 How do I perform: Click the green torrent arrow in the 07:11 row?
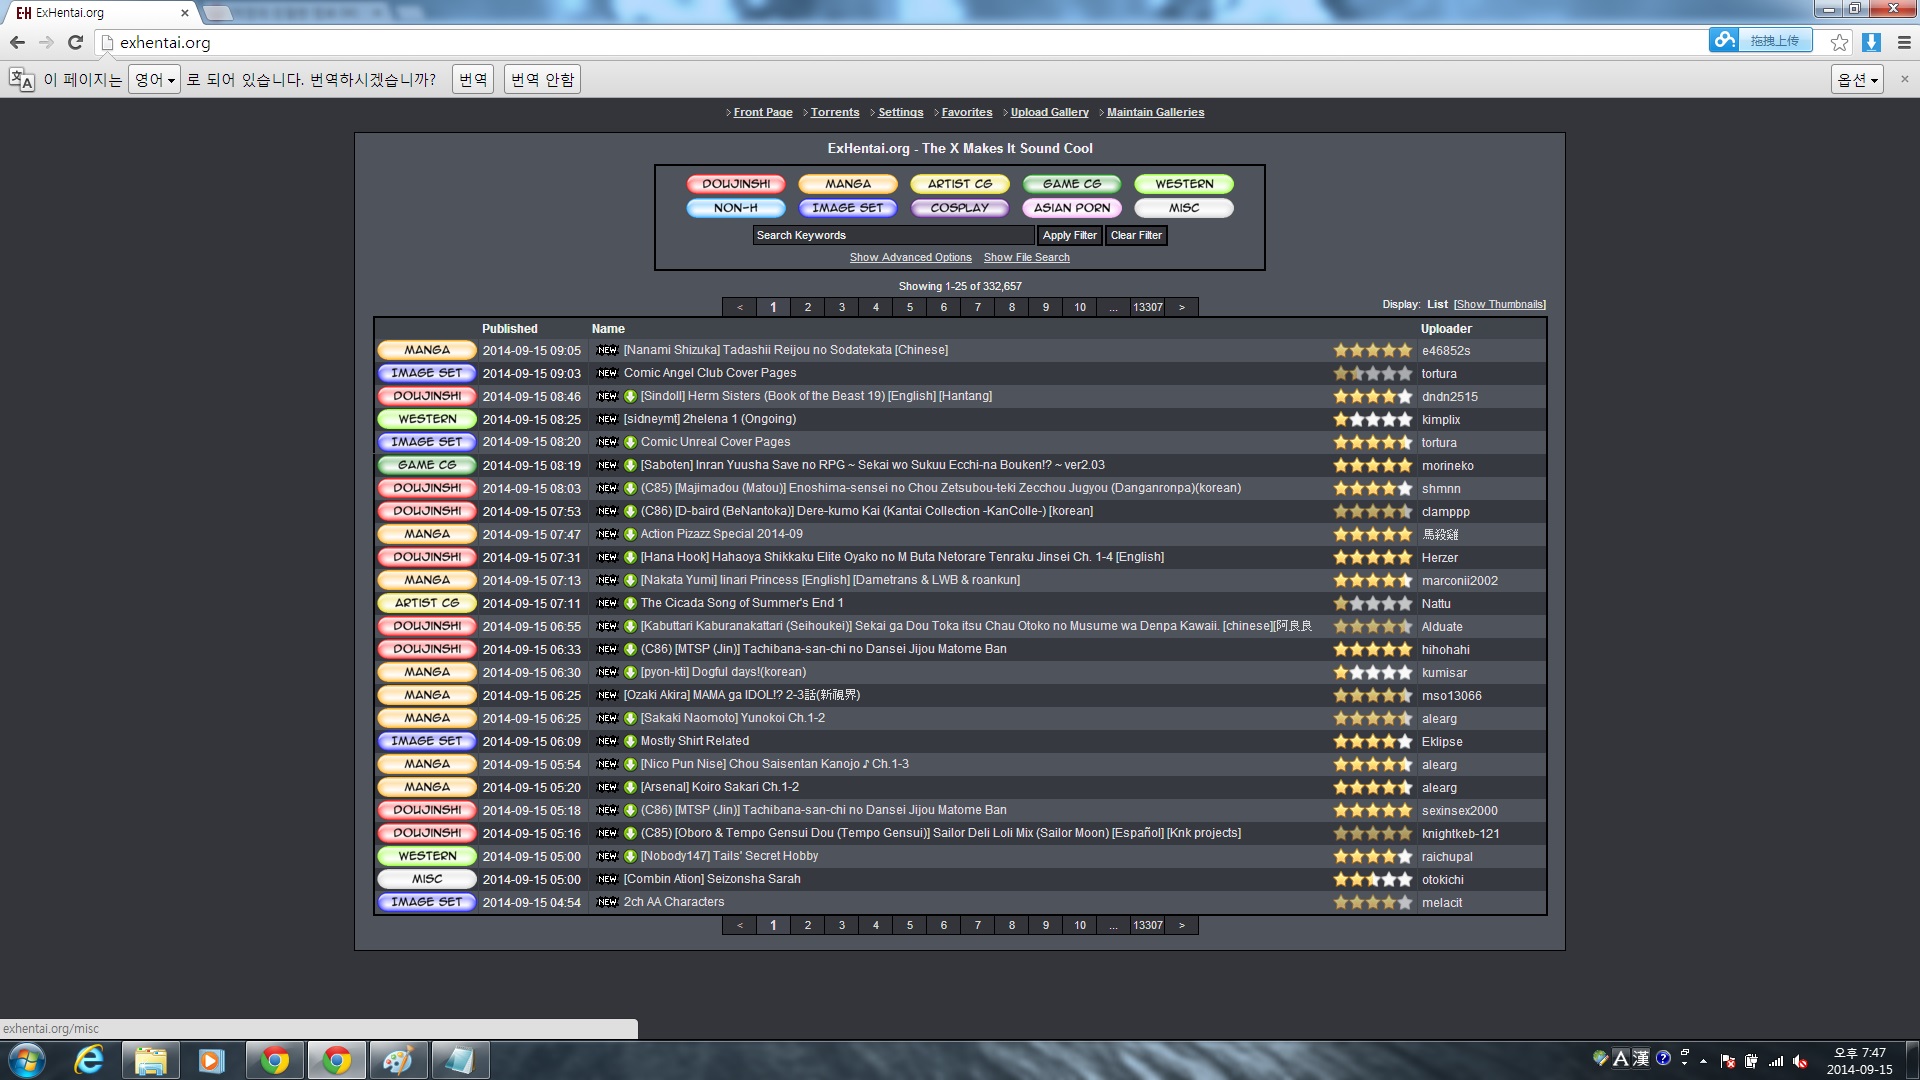tap(630, 603)
